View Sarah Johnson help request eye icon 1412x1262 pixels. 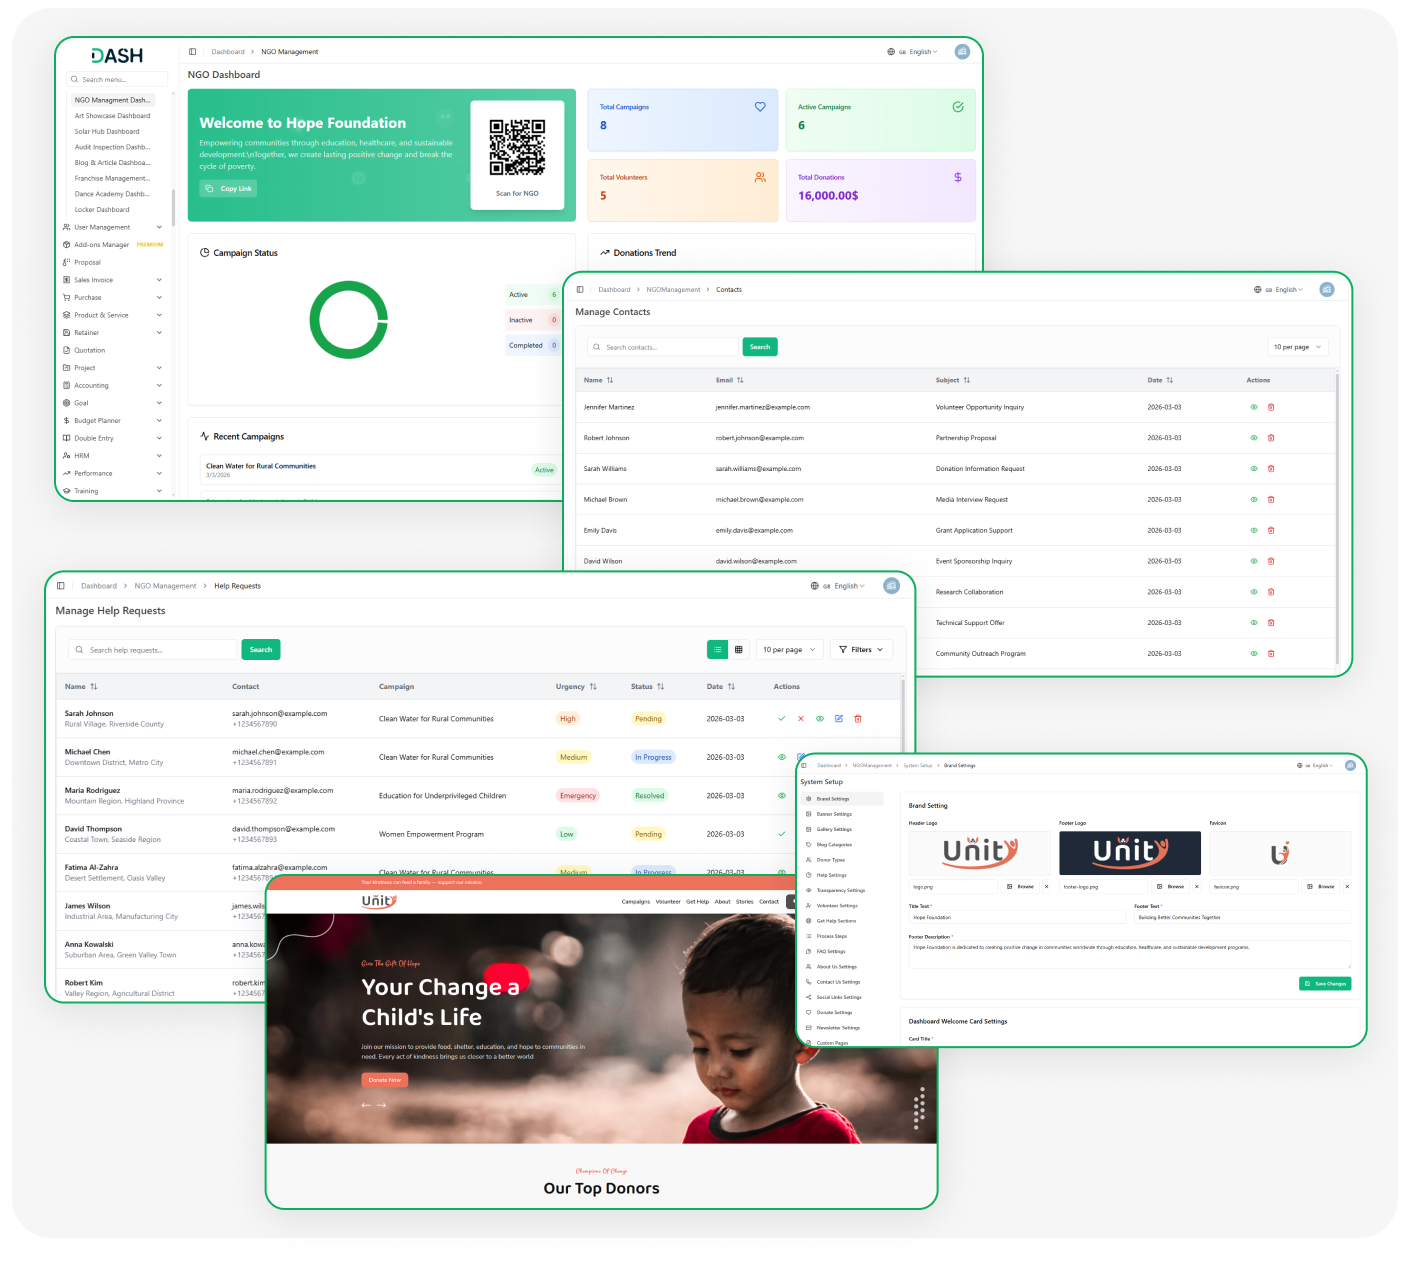(820, 719)
